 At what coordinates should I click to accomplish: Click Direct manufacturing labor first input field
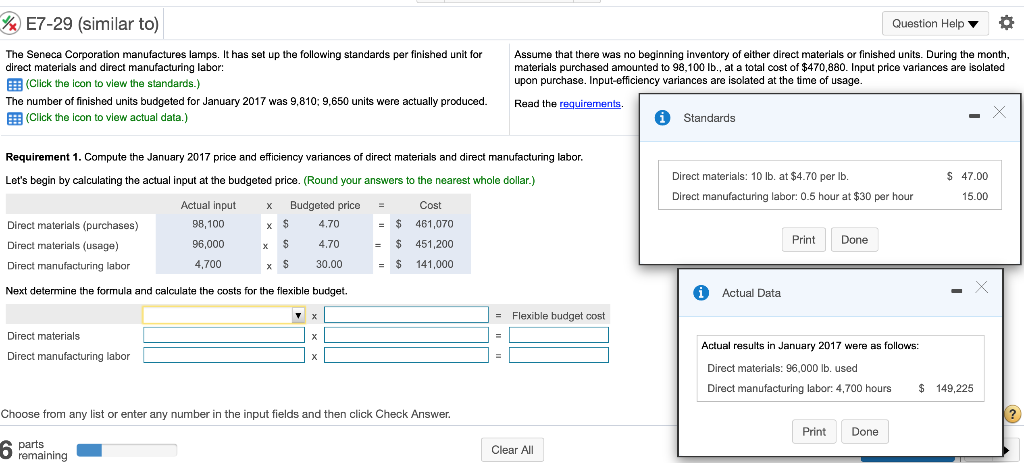(224, 356)
